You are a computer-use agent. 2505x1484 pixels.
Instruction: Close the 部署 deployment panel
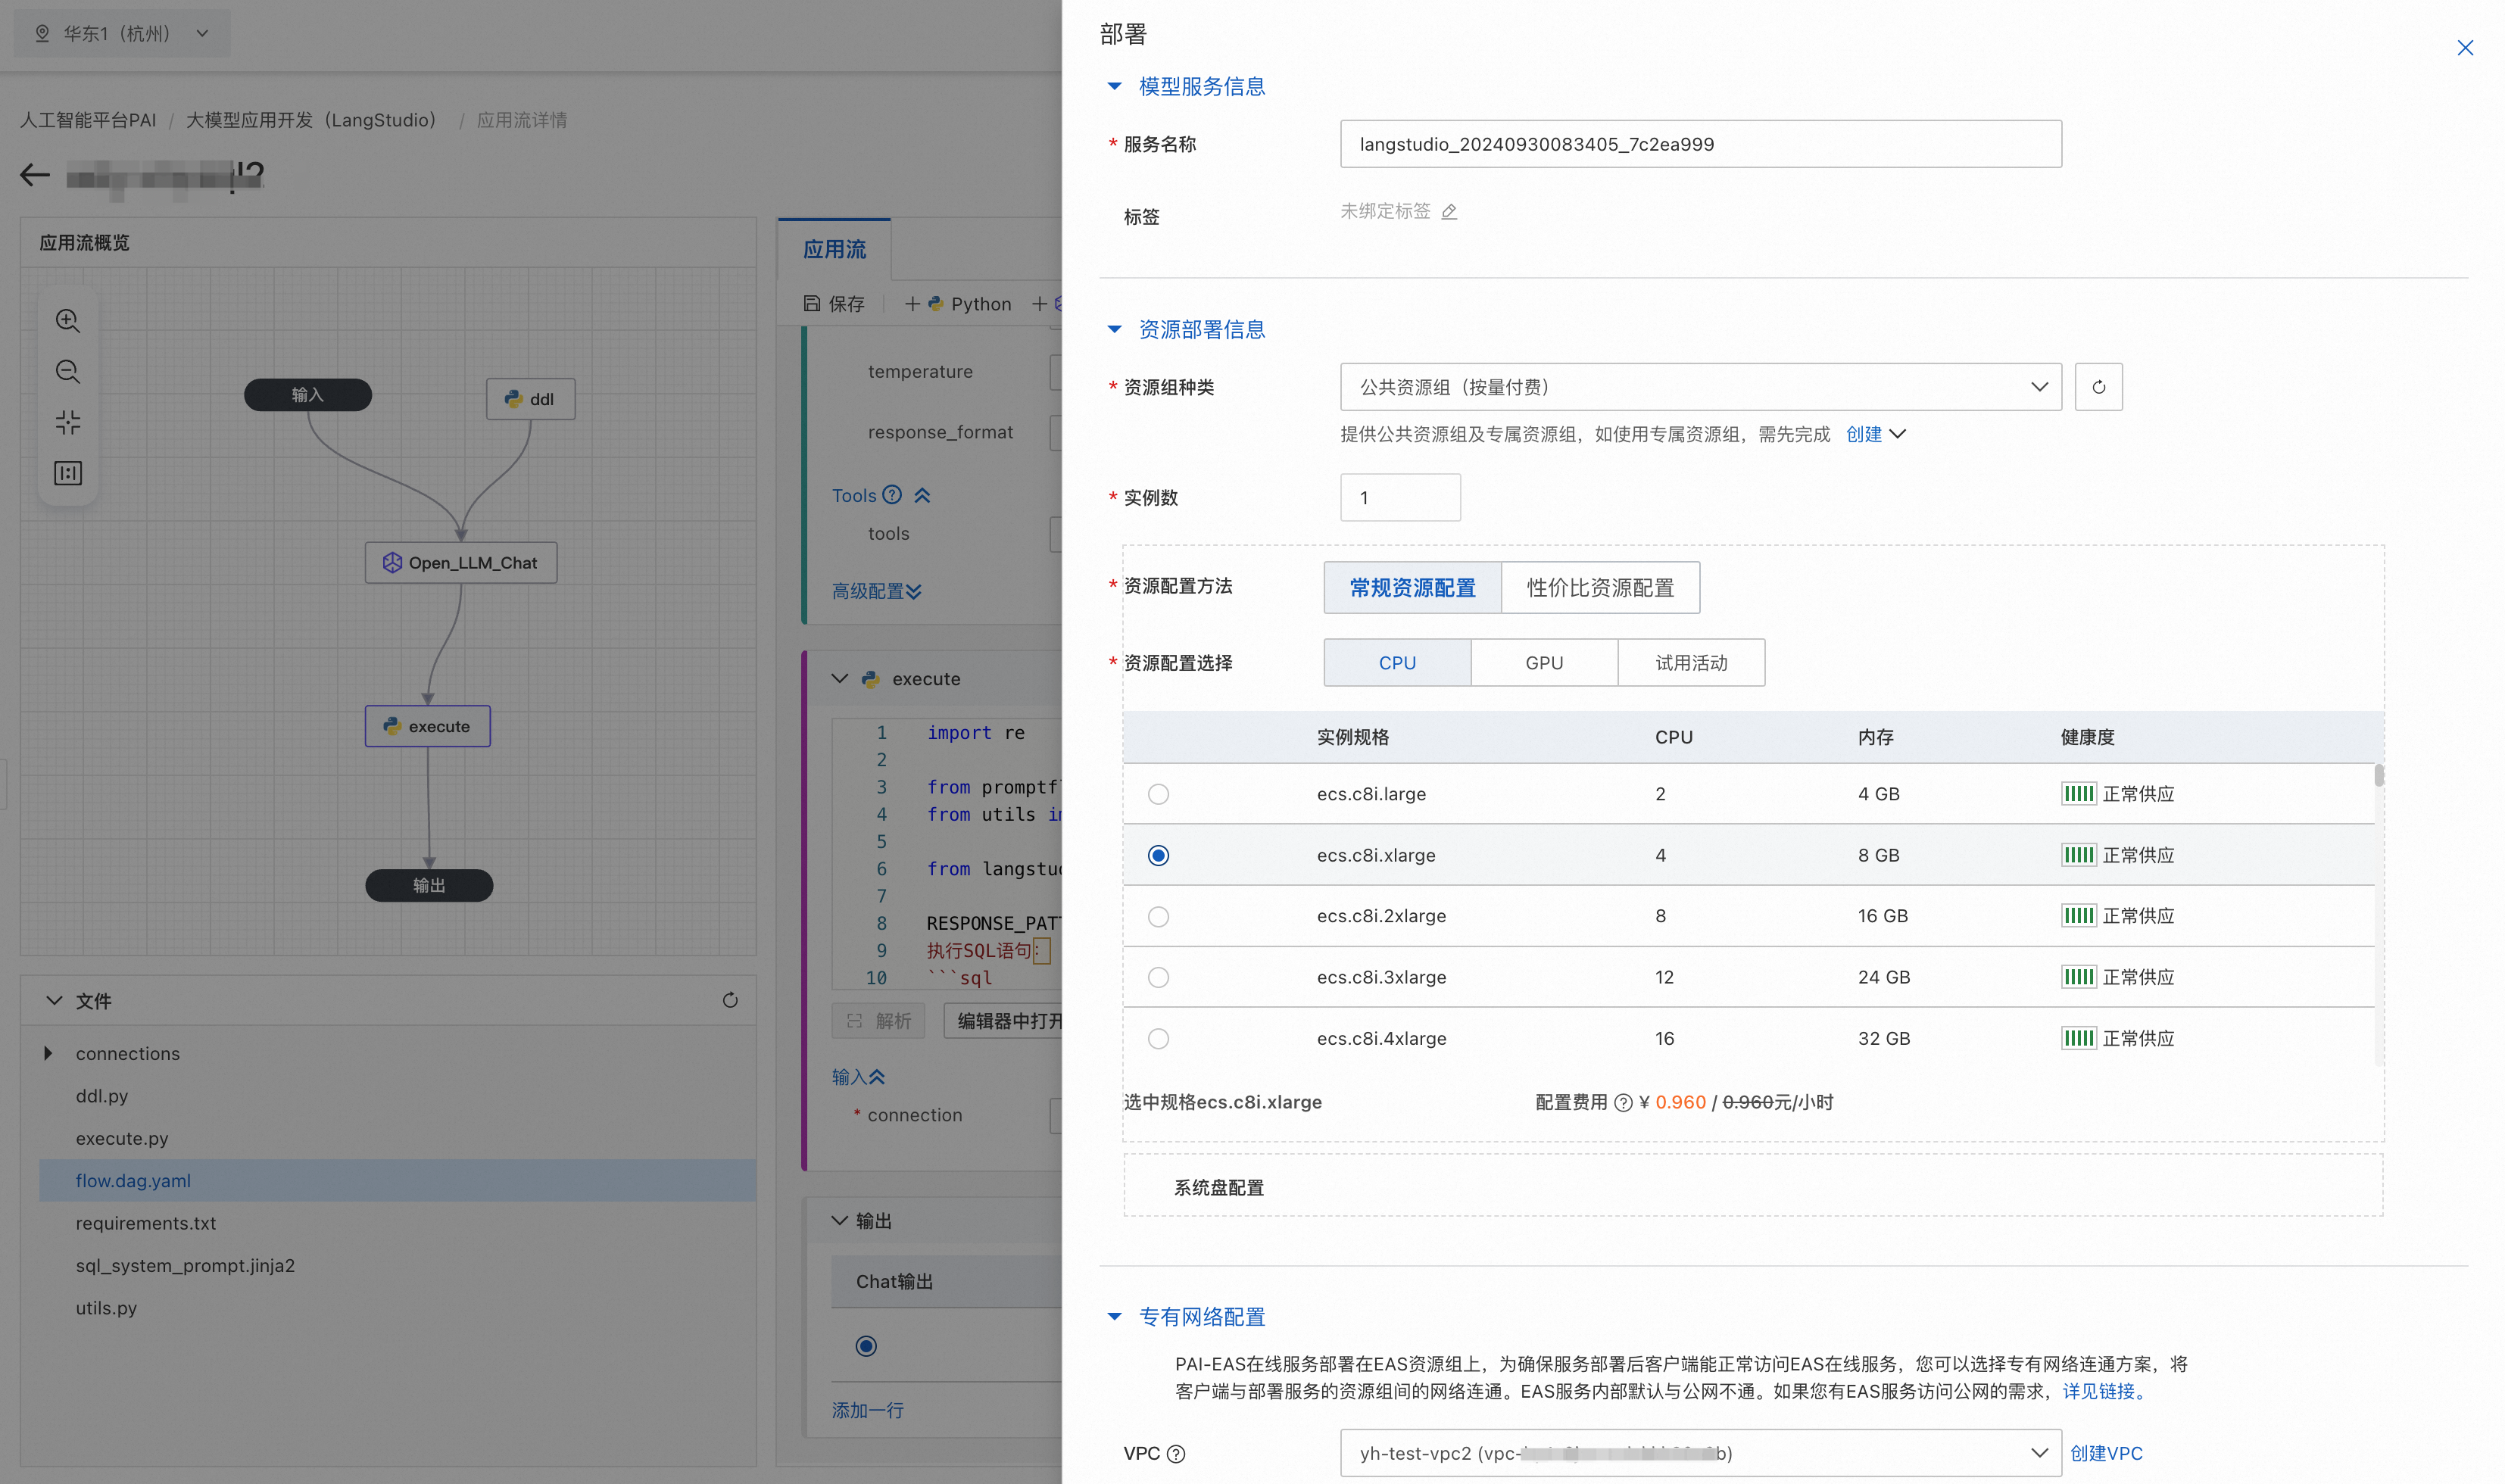point(2464,48)
